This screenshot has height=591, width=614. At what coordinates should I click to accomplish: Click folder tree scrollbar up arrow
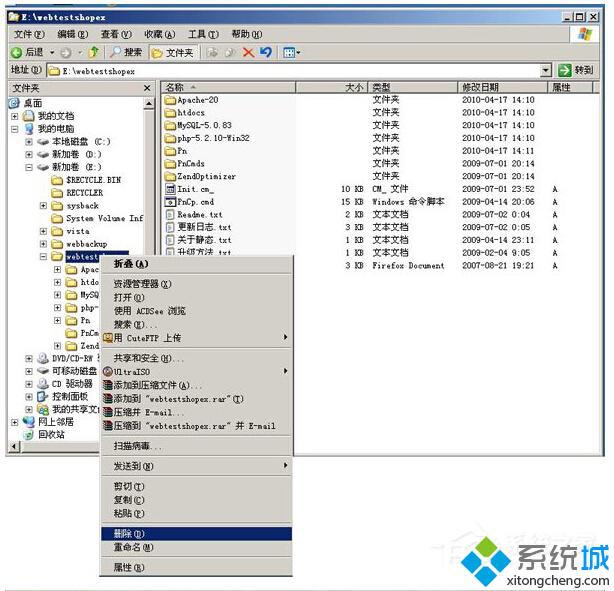tap(149, 104)
